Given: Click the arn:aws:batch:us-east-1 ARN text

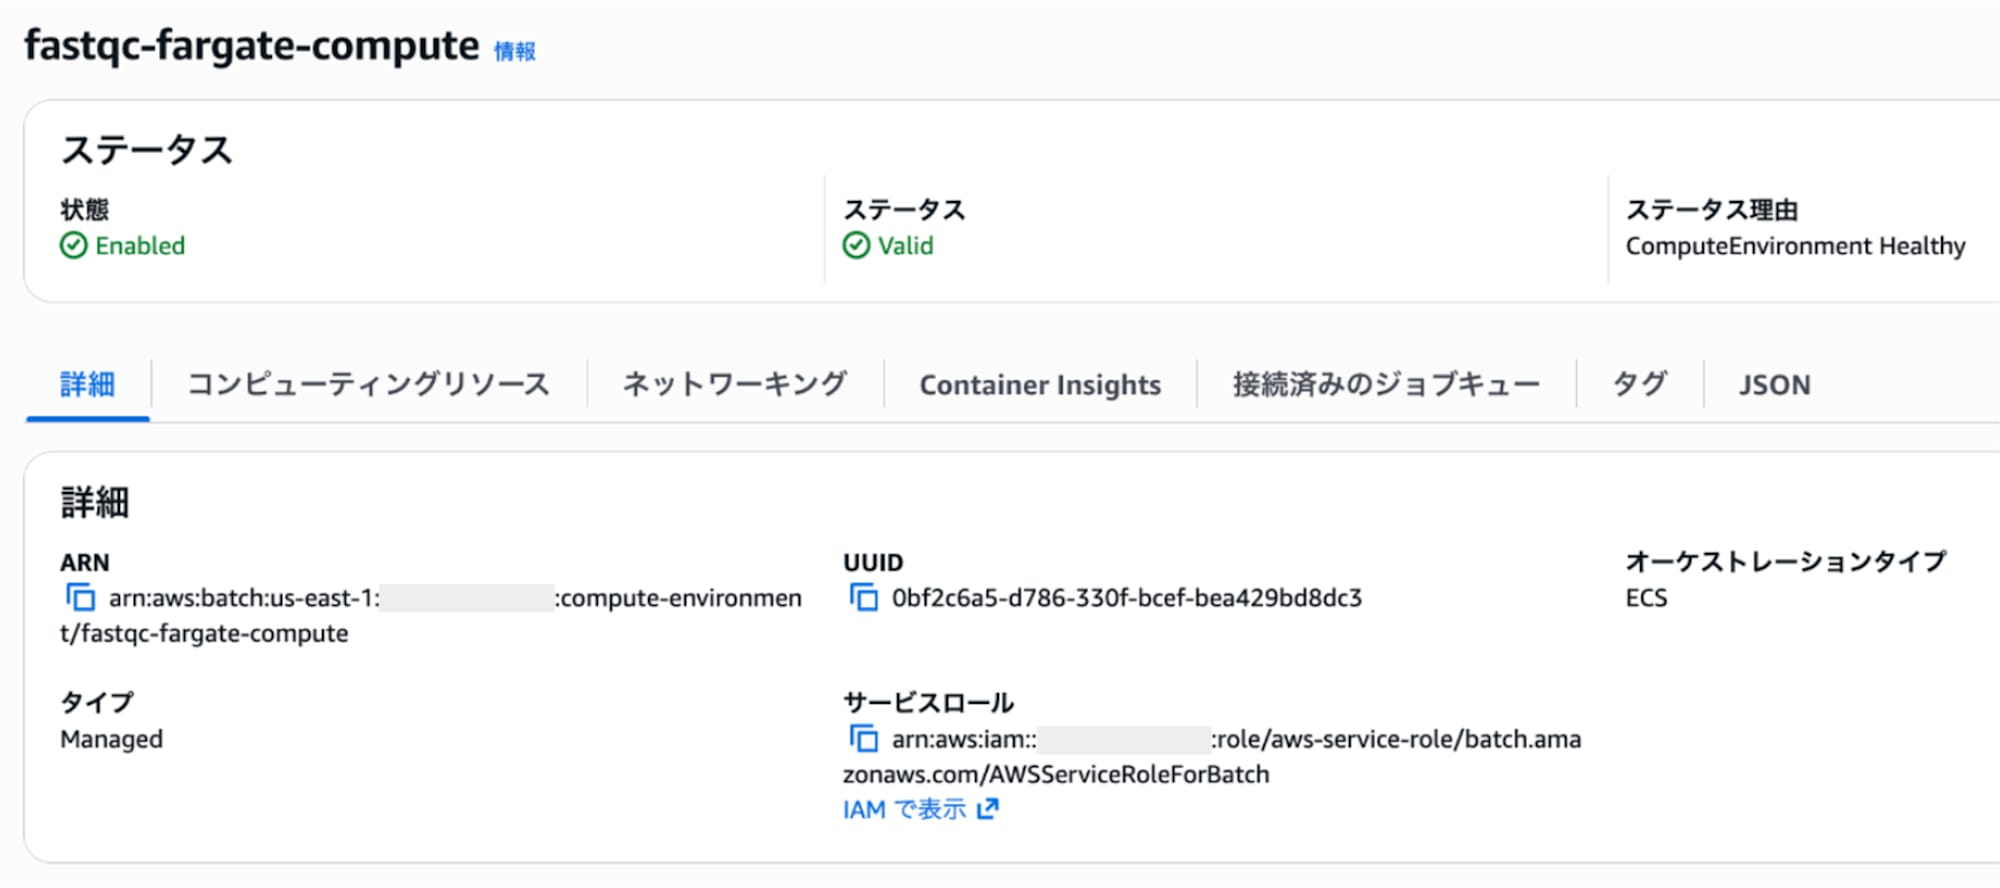Looking at the screenshot, I should pyautogui.click(x=431, y=615).
